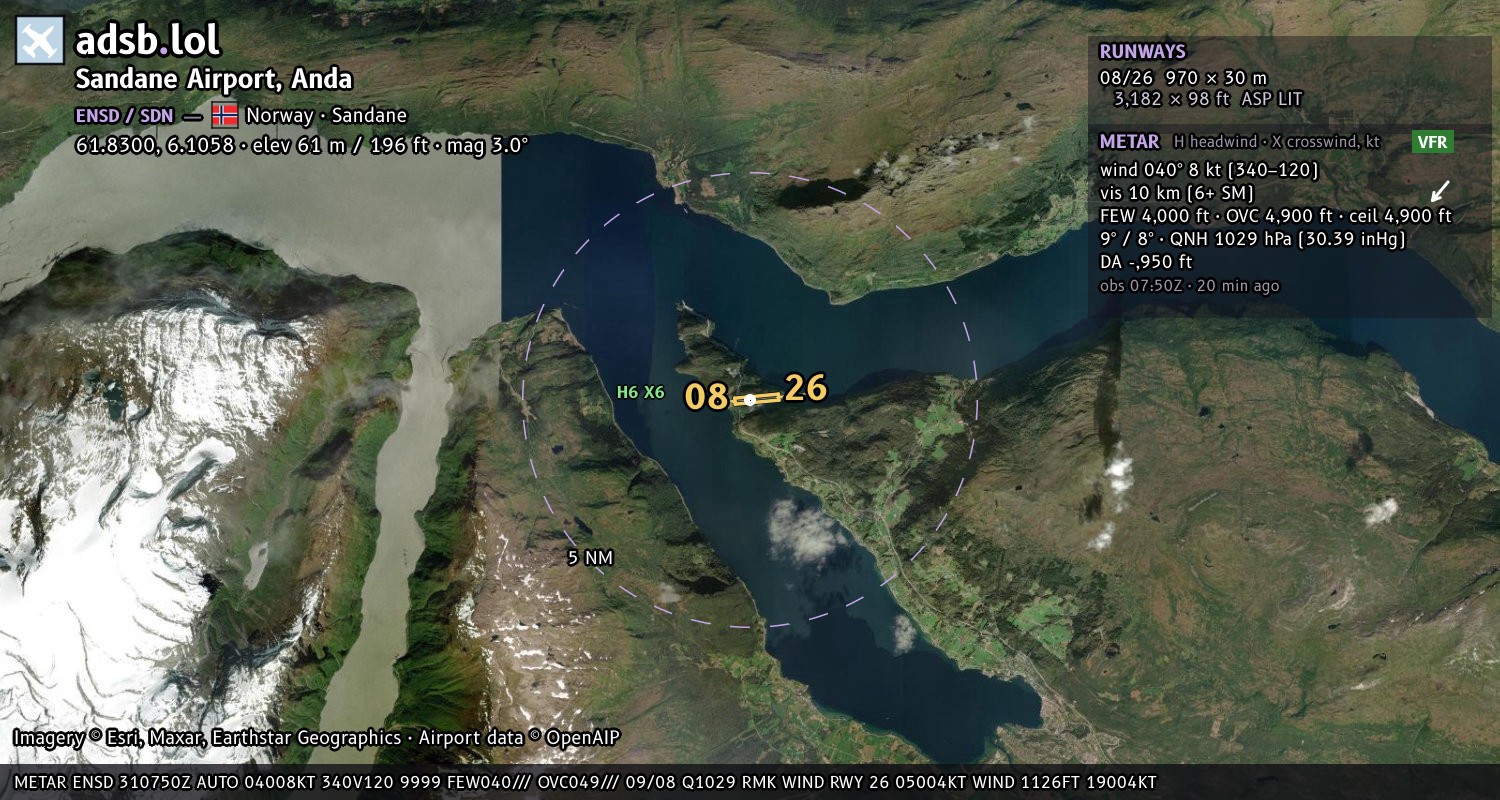Click the runway 26 label on the map
Screen dimensions: 1500x800
[806, 388]
